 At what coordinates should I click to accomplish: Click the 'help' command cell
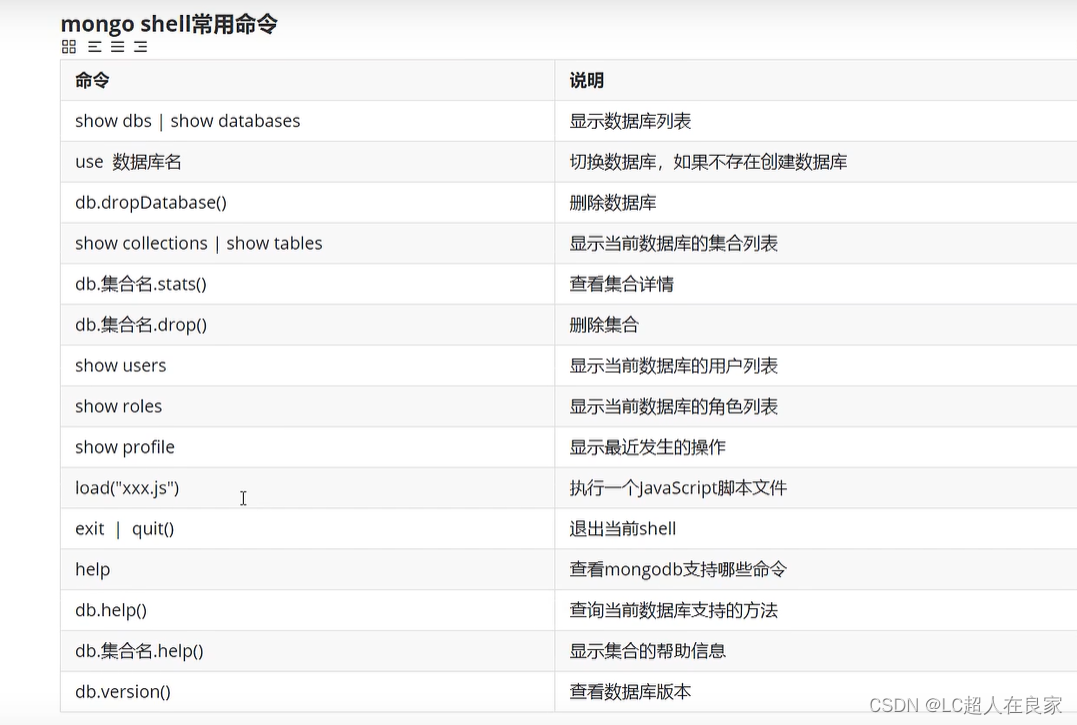pyautogui.click(x=308, y=569)
